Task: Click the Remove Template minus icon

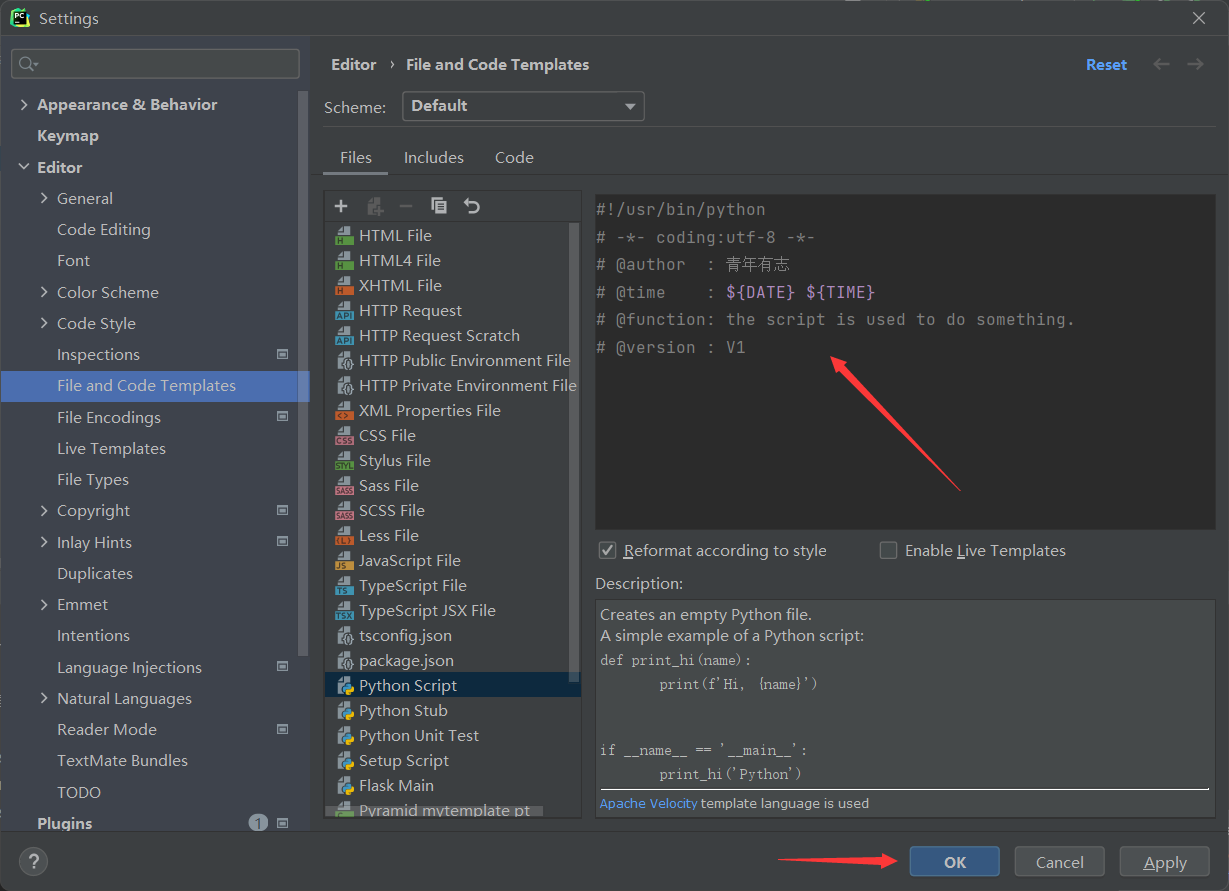Action: (x=406, y=206)
